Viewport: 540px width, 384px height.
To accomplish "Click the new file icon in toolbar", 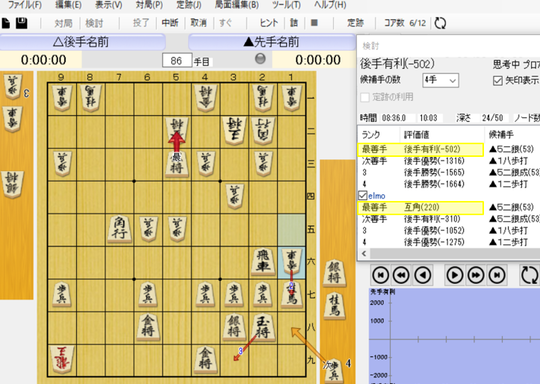I will tap(6, 23).
